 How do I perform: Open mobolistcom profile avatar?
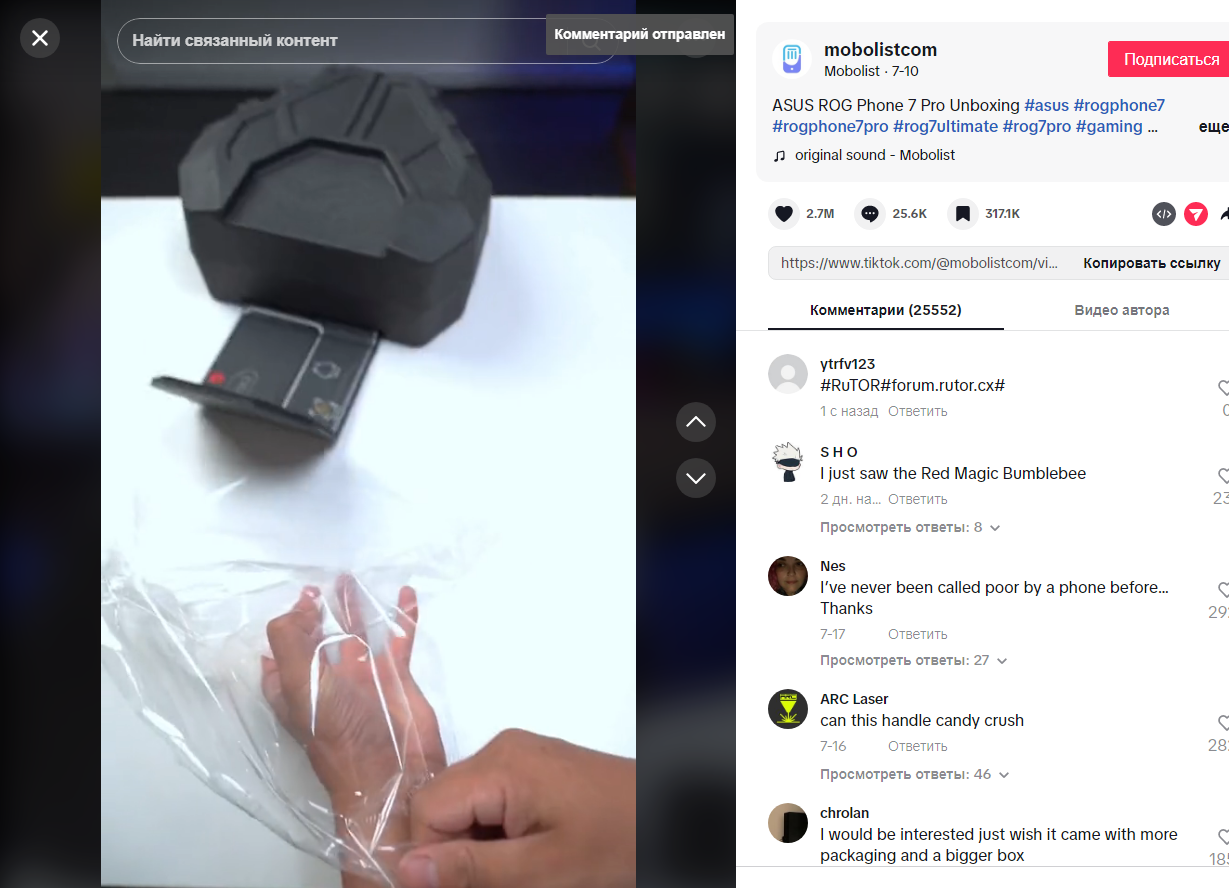click(791, 59)
